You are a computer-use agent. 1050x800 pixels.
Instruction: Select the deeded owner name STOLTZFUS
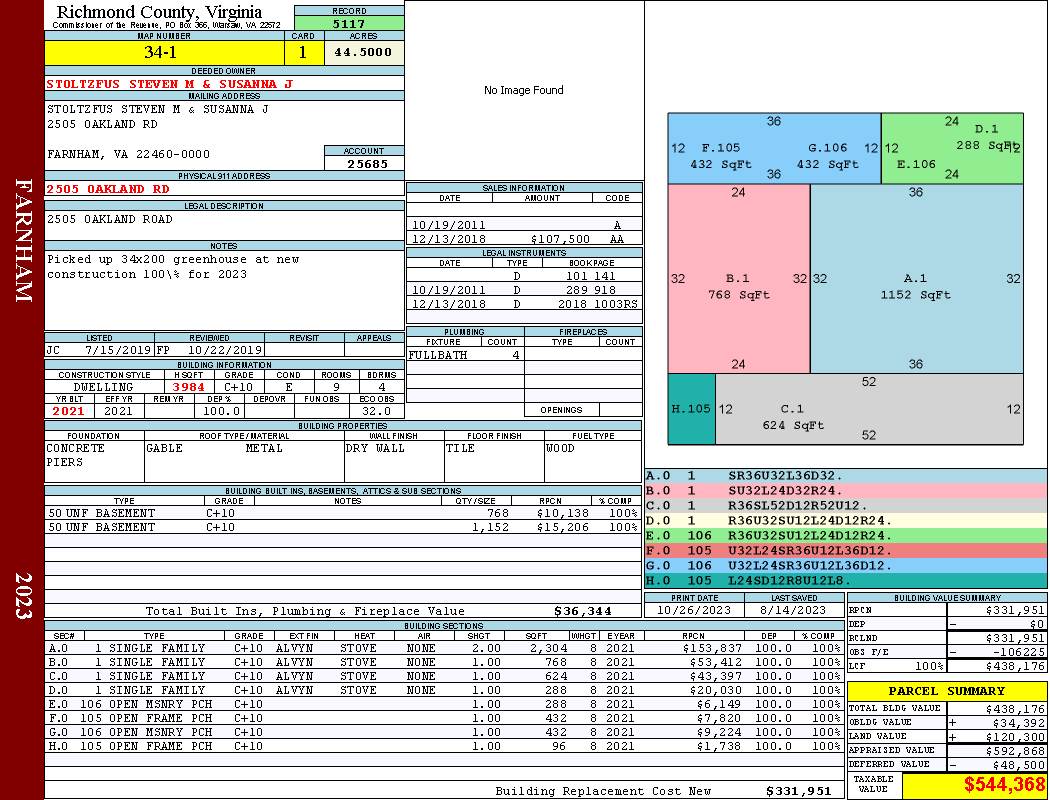(169, 84)
